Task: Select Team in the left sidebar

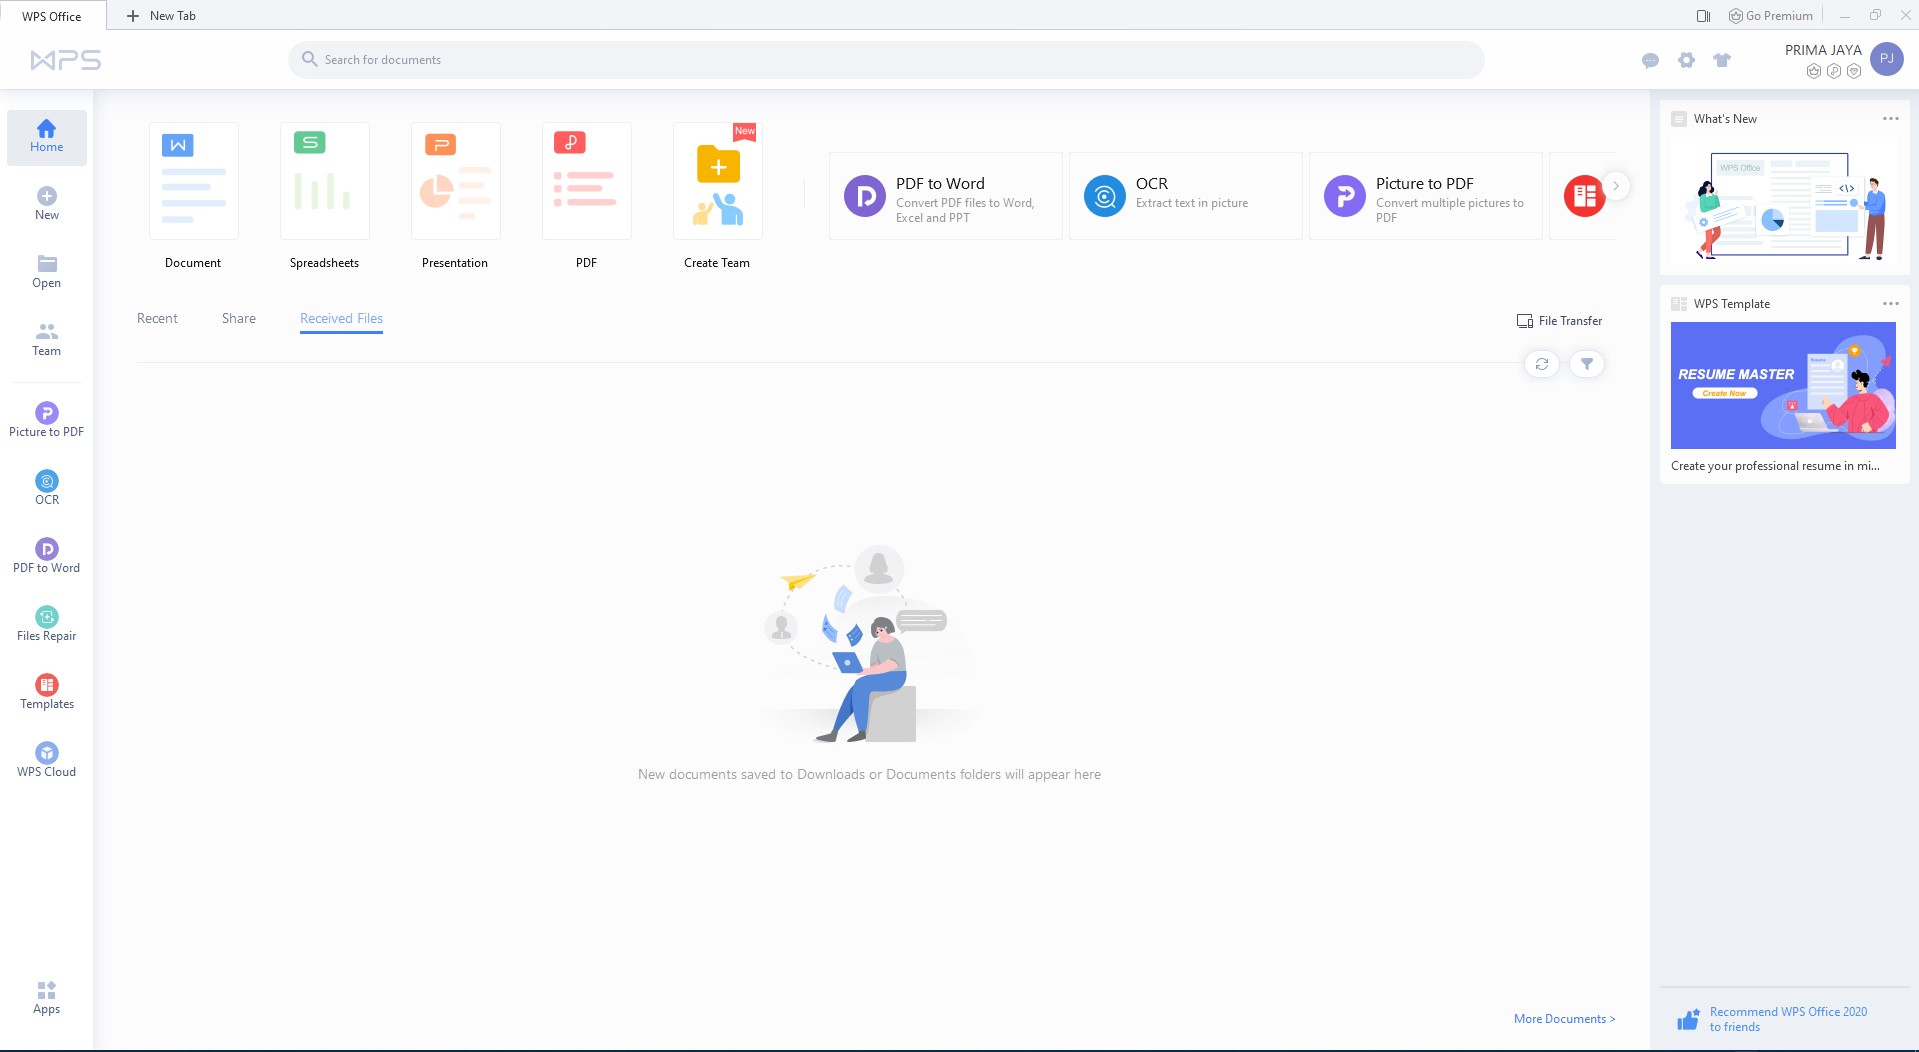Action: click(47, 340)
